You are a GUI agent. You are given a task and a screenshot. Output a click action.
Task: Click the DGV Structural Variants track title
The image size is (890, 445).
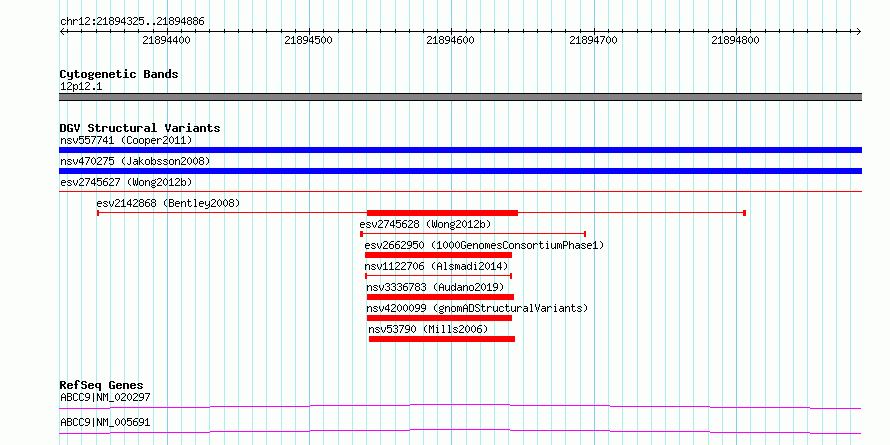[x=140, y=128]
